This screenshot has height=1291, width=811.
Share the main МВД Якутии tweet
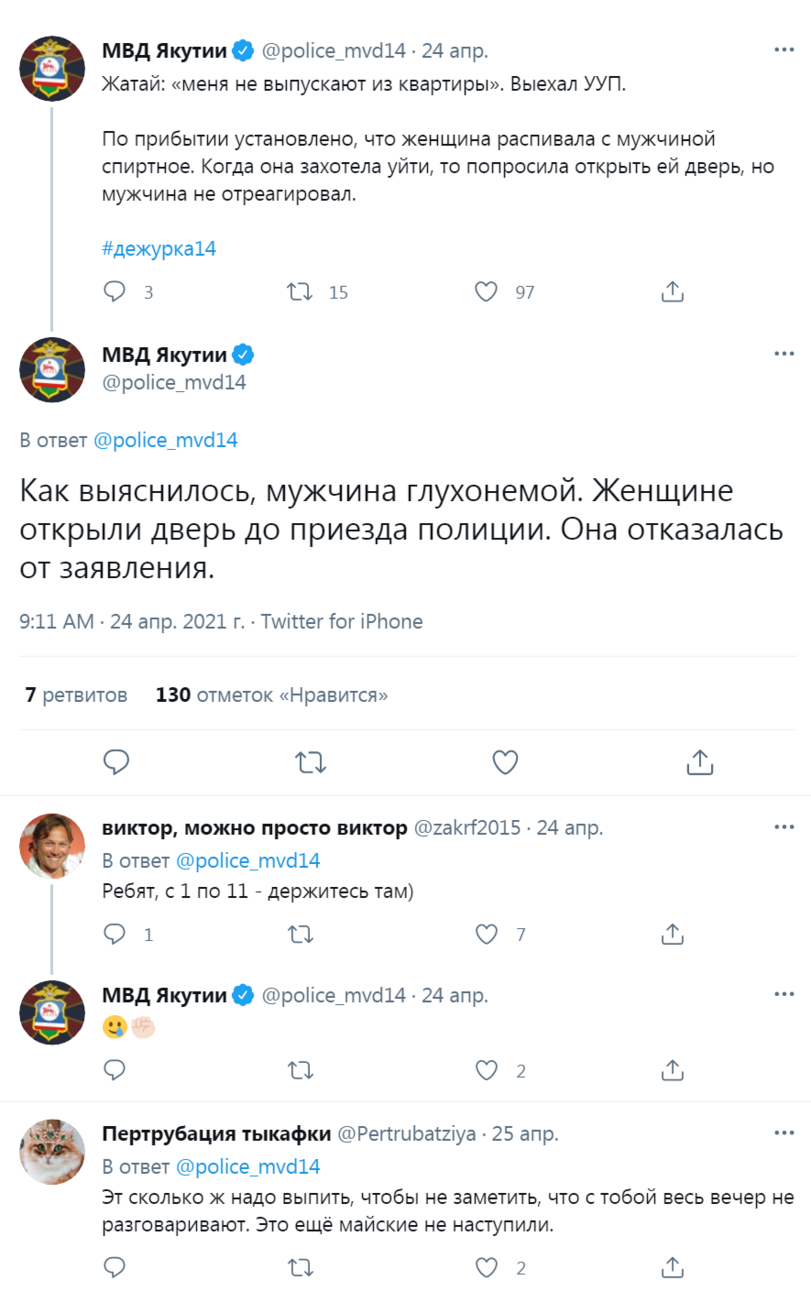[x=700, y=763]
